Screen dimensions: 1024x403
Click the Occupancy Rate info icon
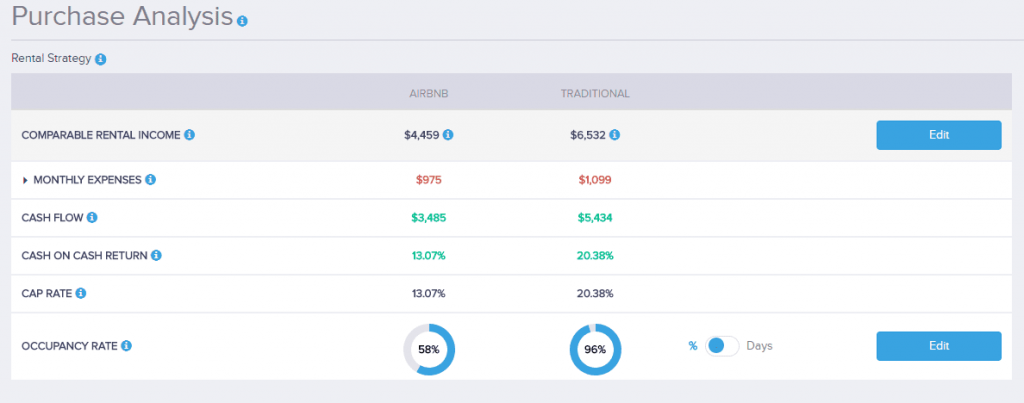(x=127, y=346)
